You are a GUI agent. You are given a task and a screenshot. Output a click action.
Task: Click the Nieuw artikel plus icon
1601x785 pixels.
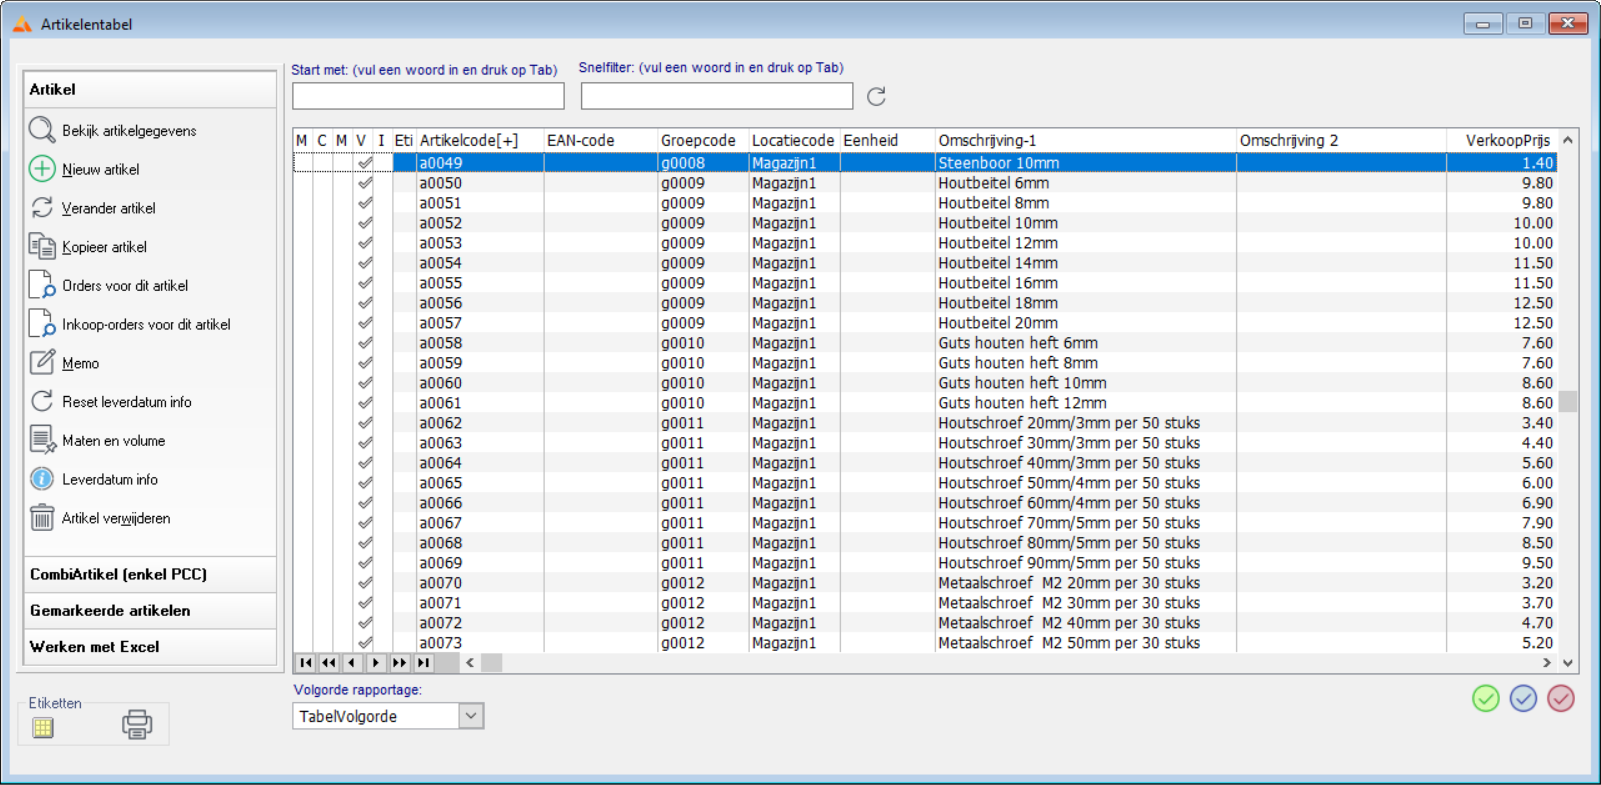point(42,169)
